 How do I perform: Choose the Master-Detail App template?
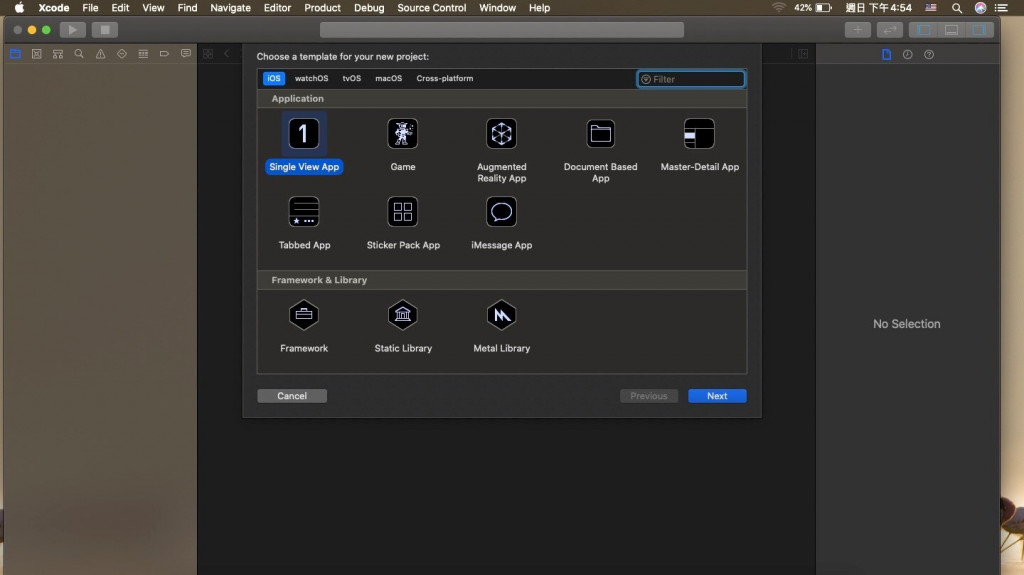(x=699, y=134)
